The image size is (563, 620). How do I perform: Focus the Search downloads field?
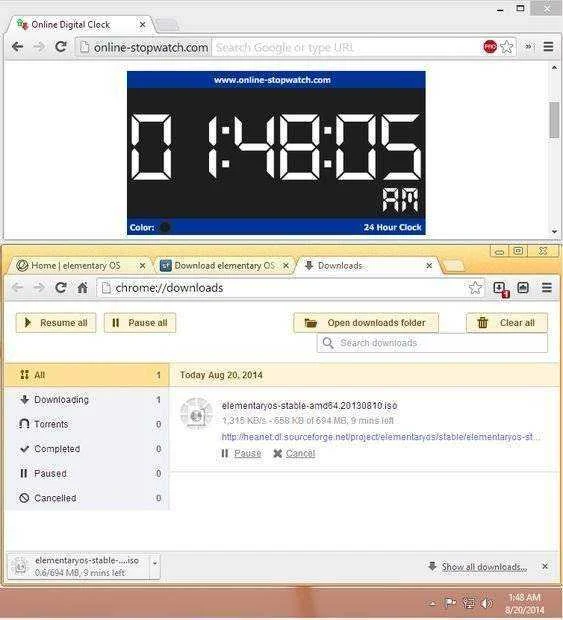click(x=432, y=343)
